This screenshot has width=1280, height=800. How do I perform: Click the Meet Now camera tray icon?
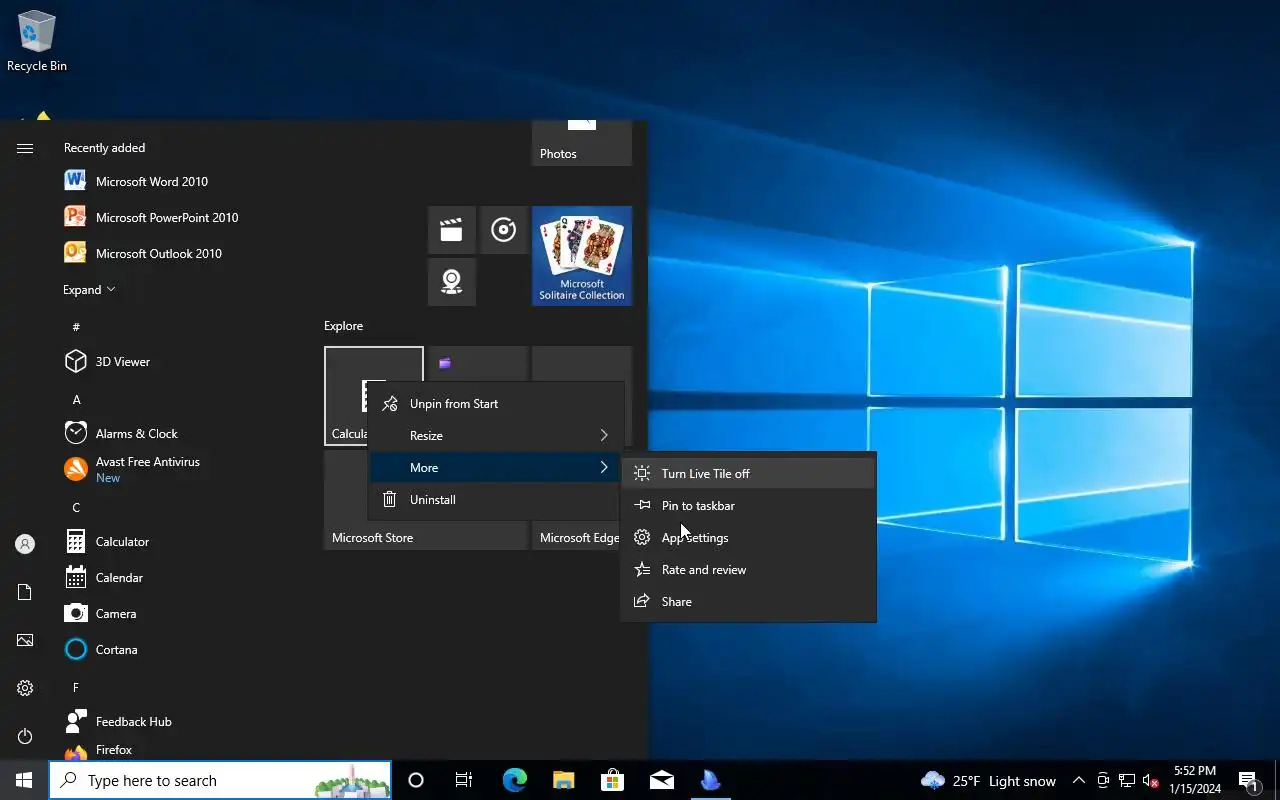click(x=1103, y=781)
